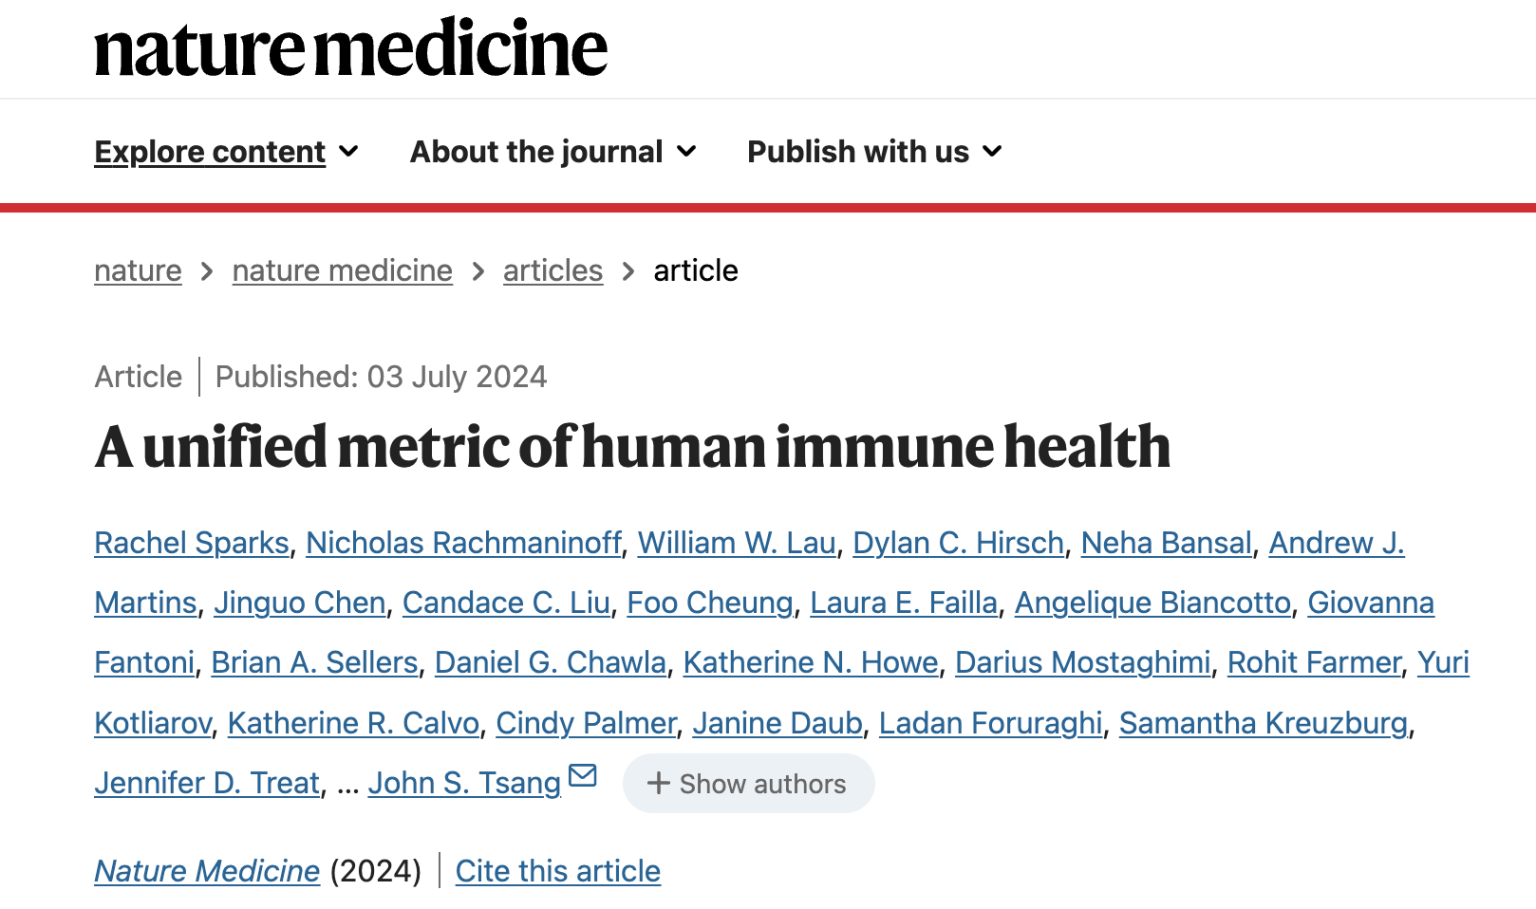The width and height of the screenshot is (1536, 909).
Task: Show all authors via Show authors button
Action: coord(748,784)
